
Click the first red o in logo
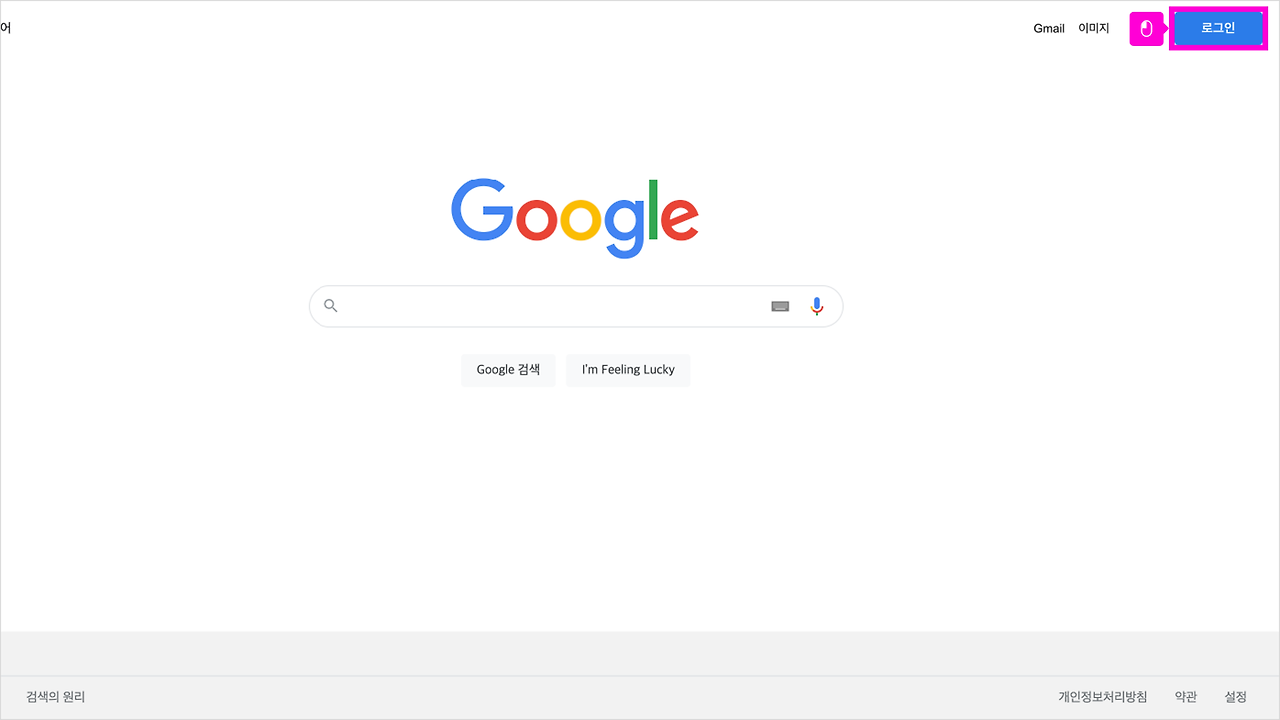pyautogui.click(x=537, y=220)
